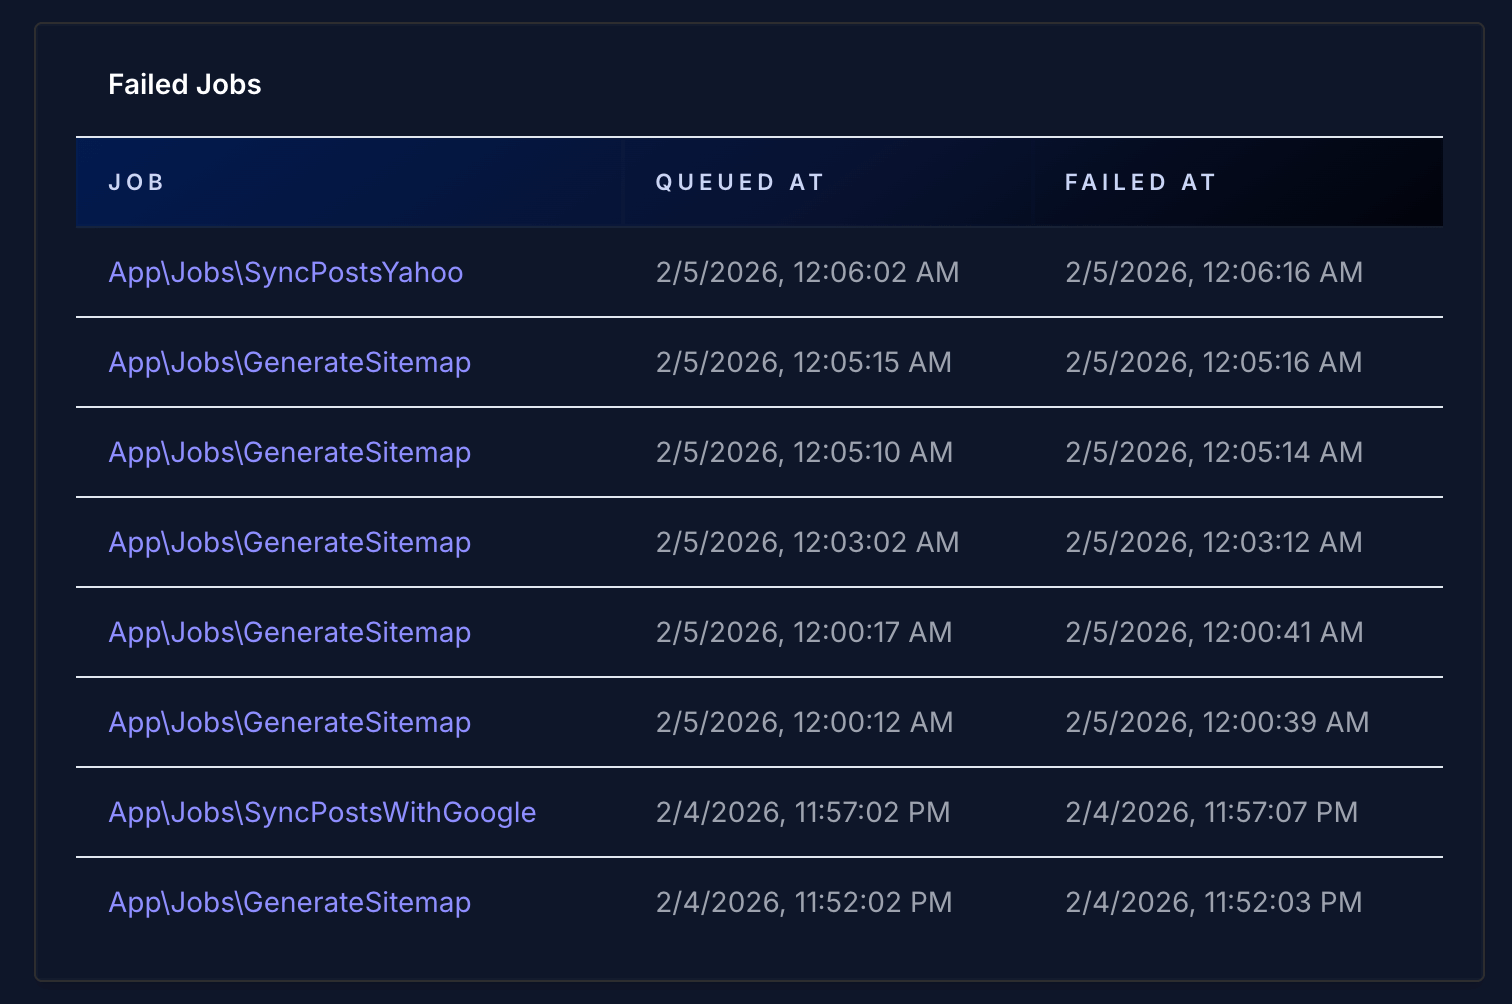Click the QUEUED AT column header
This screenshot has height=1004, width=1512.
[739, 182]
